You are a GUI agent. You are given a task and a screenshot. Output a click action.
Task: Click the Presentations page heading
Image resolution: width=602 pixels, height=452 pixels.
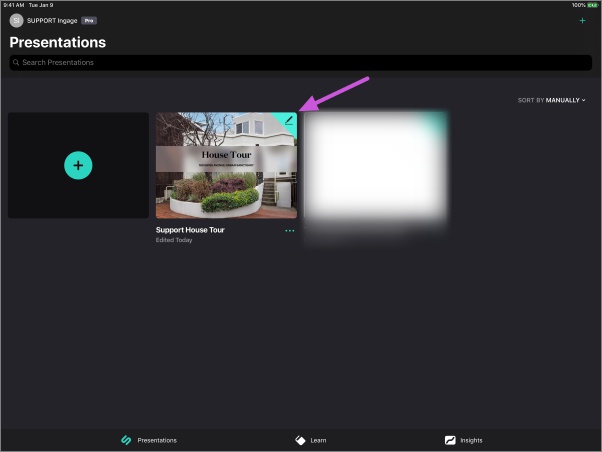click(58, 42)
